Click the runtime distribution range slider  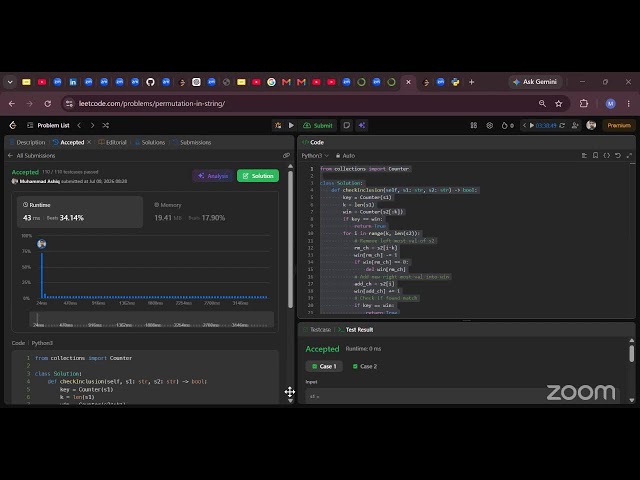(x=151, y=319)
